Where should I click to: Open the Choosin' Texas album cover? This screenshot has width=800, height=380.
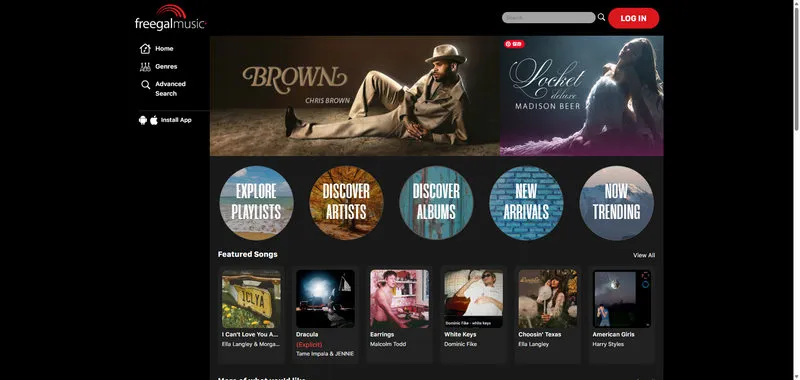click(x=547, y=299)
